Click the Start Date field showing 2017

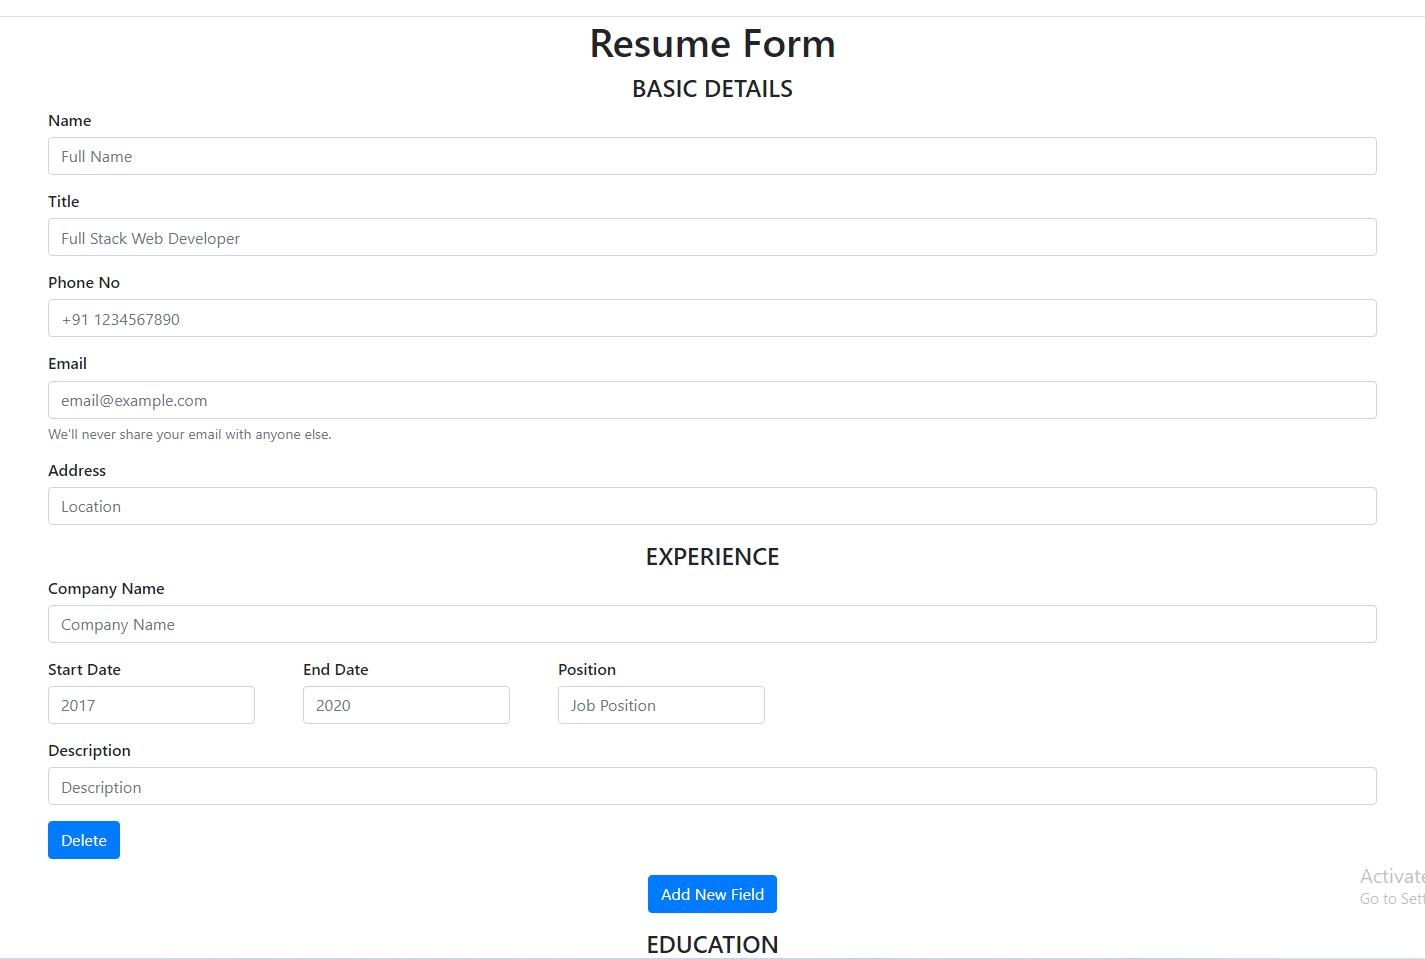(x=151, y=705)
